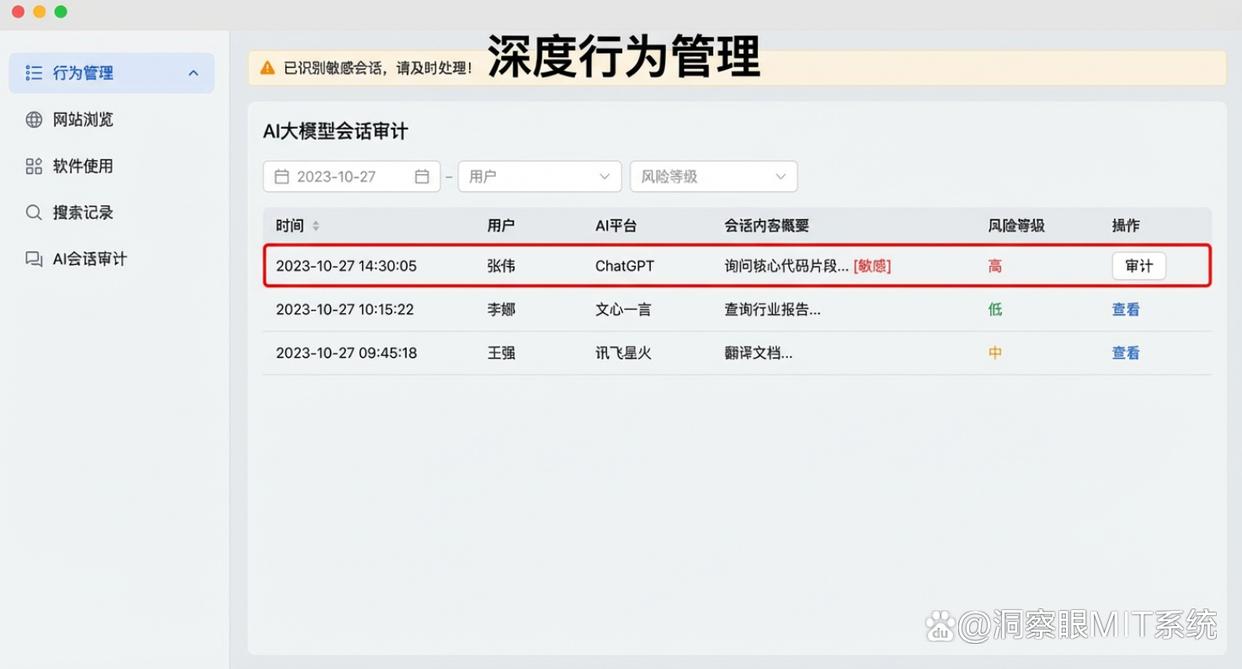Click the grid icon beside 软件使用
Image resolution: width=1242 pixels, height=669 pixels.
pyautogui.click(x=34, y=166)
